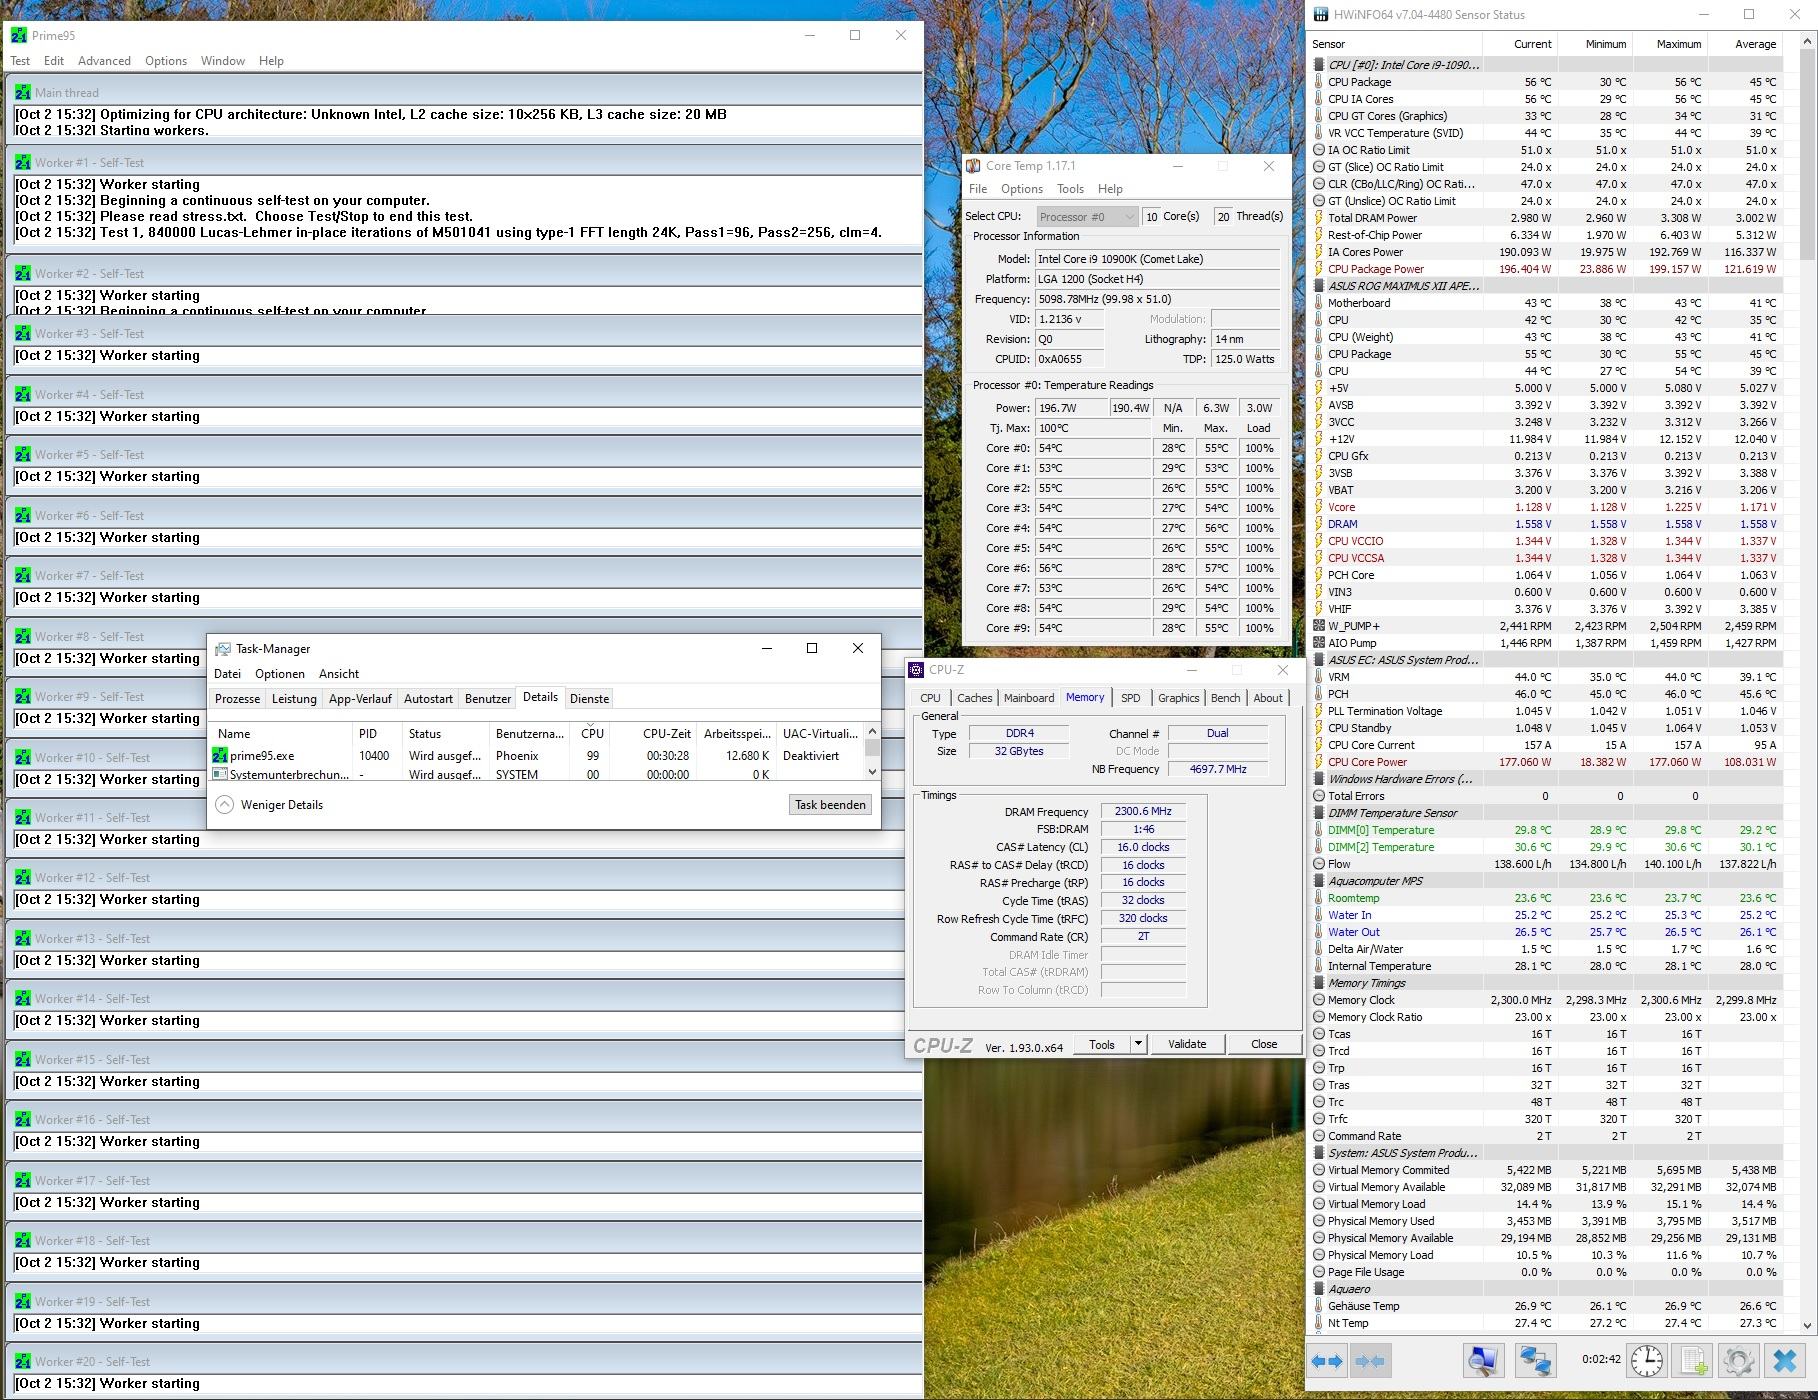Open HWiNFO show summary window icon
The height and width of the screenshot is (1400, 1818).
point(1483,1361)
